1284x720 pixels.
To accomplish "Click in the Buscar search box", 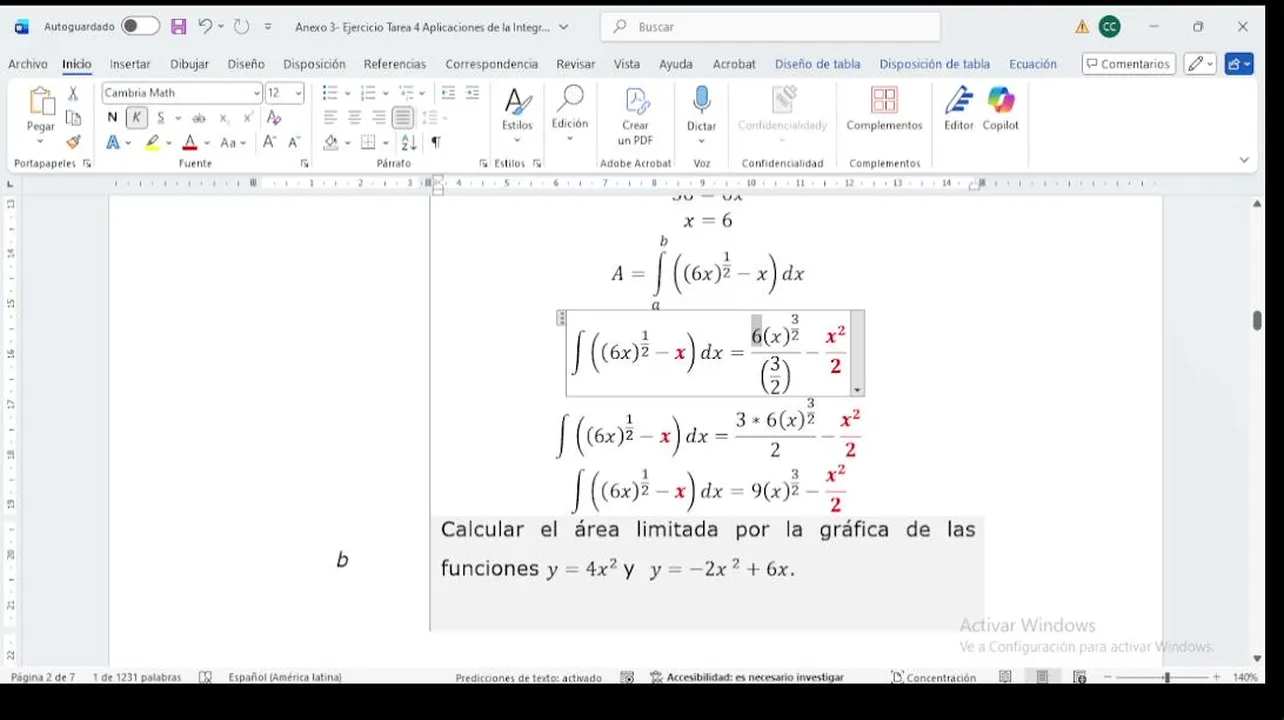I will (771, 27).
